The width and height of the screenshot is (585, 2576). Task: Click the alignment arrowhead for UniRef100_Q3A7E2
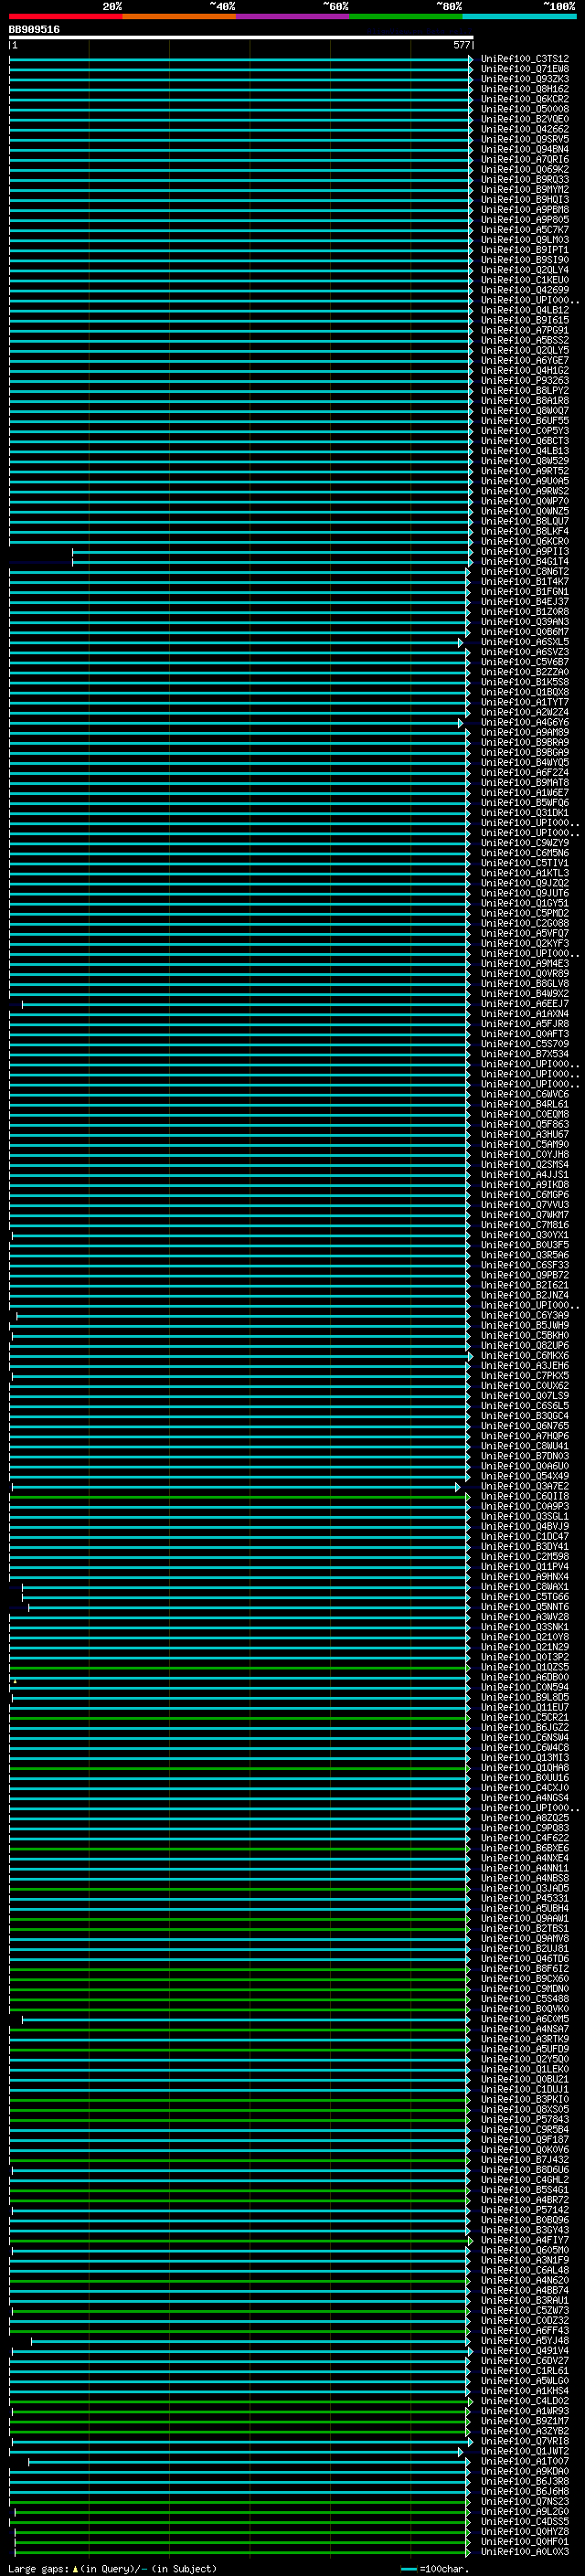tap(458, 1487)
